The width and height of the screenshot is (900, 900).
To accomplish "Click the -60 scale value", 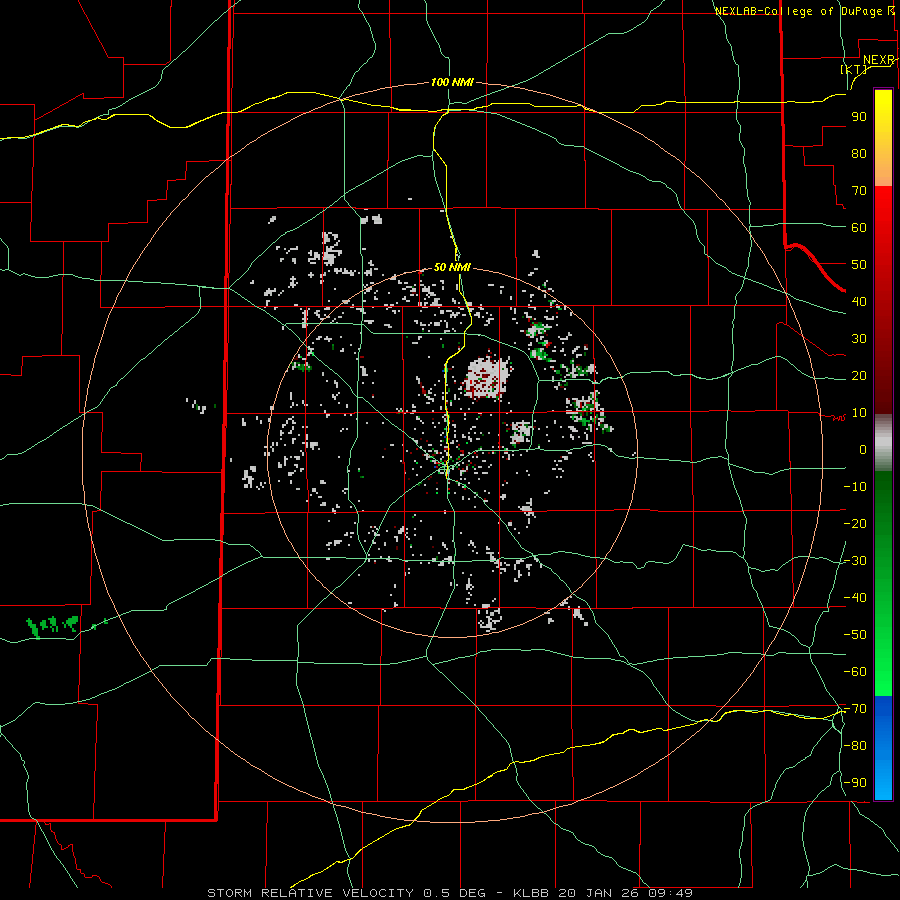I will click(855, 672).
